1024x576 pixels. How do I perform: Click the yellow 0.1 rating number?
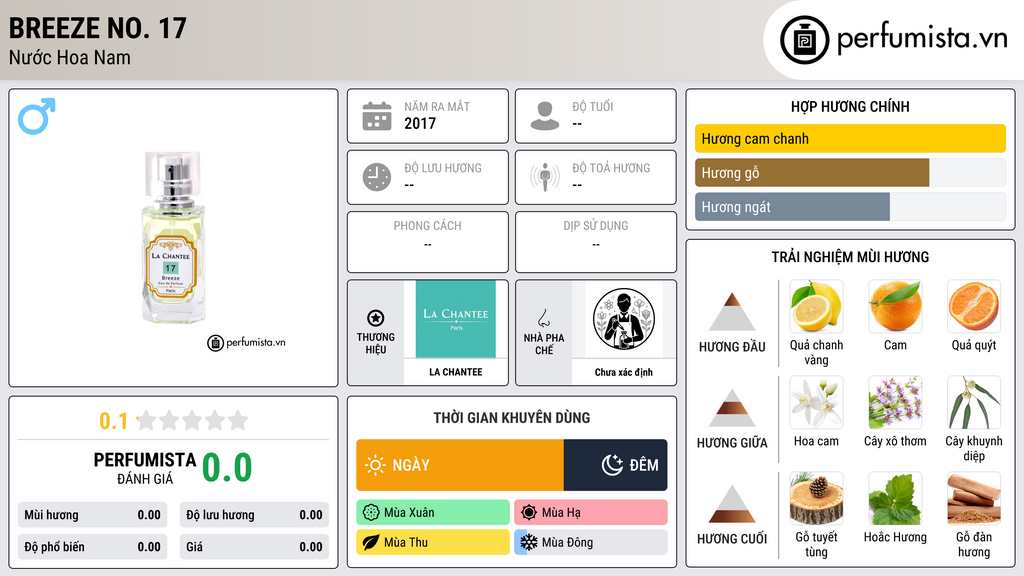click(113, 421)
